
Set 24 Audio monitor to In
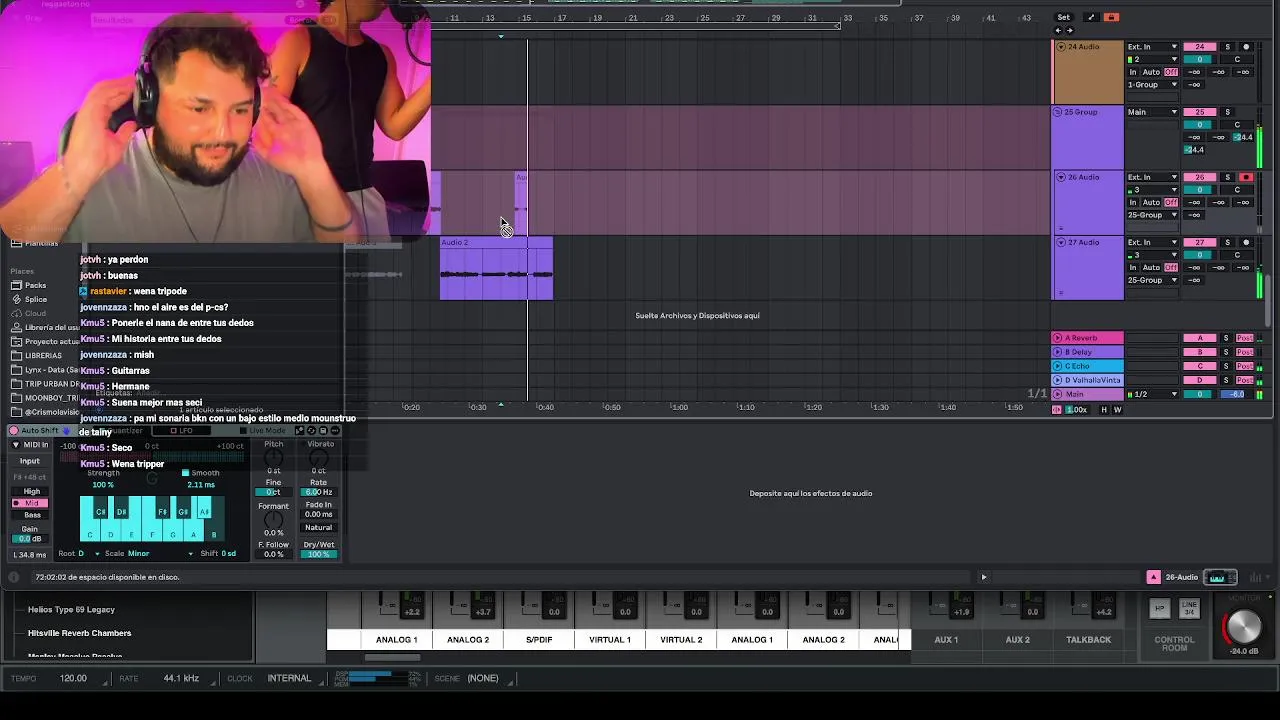(1133, 72)
